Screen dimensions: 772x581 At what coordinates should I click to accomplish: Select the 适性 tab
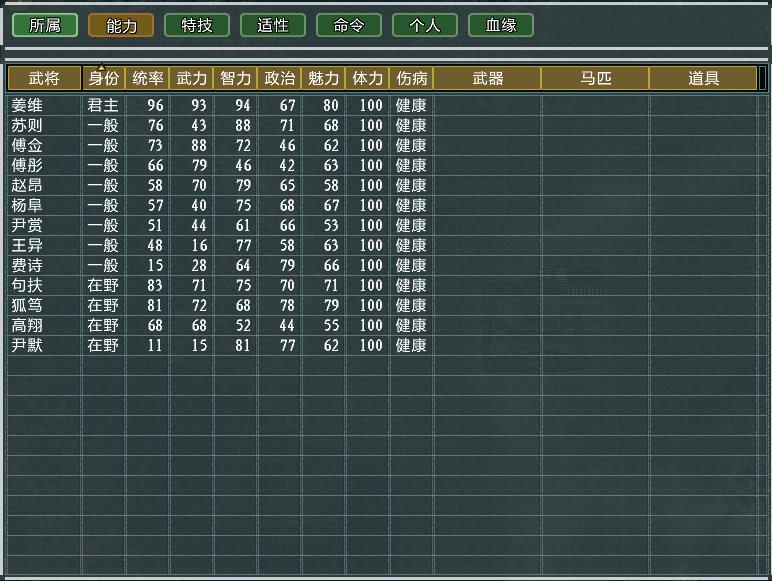pos(273,25)
